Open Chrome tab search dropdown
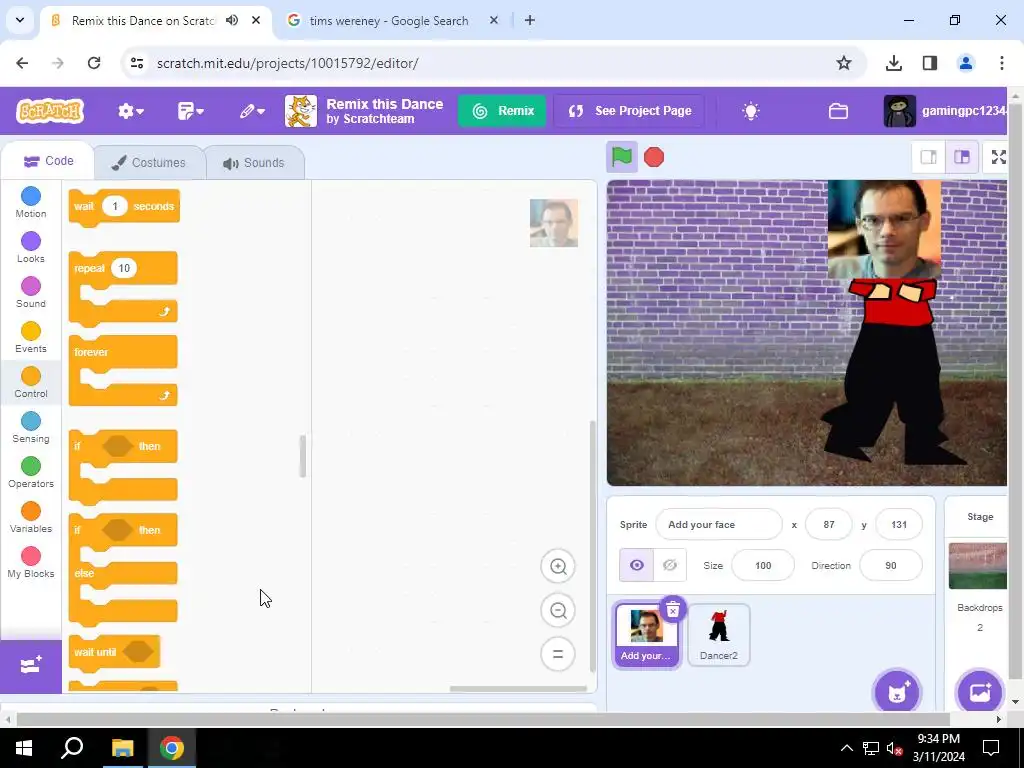This screenshot has width=1024, height=768. pos(20,20)
